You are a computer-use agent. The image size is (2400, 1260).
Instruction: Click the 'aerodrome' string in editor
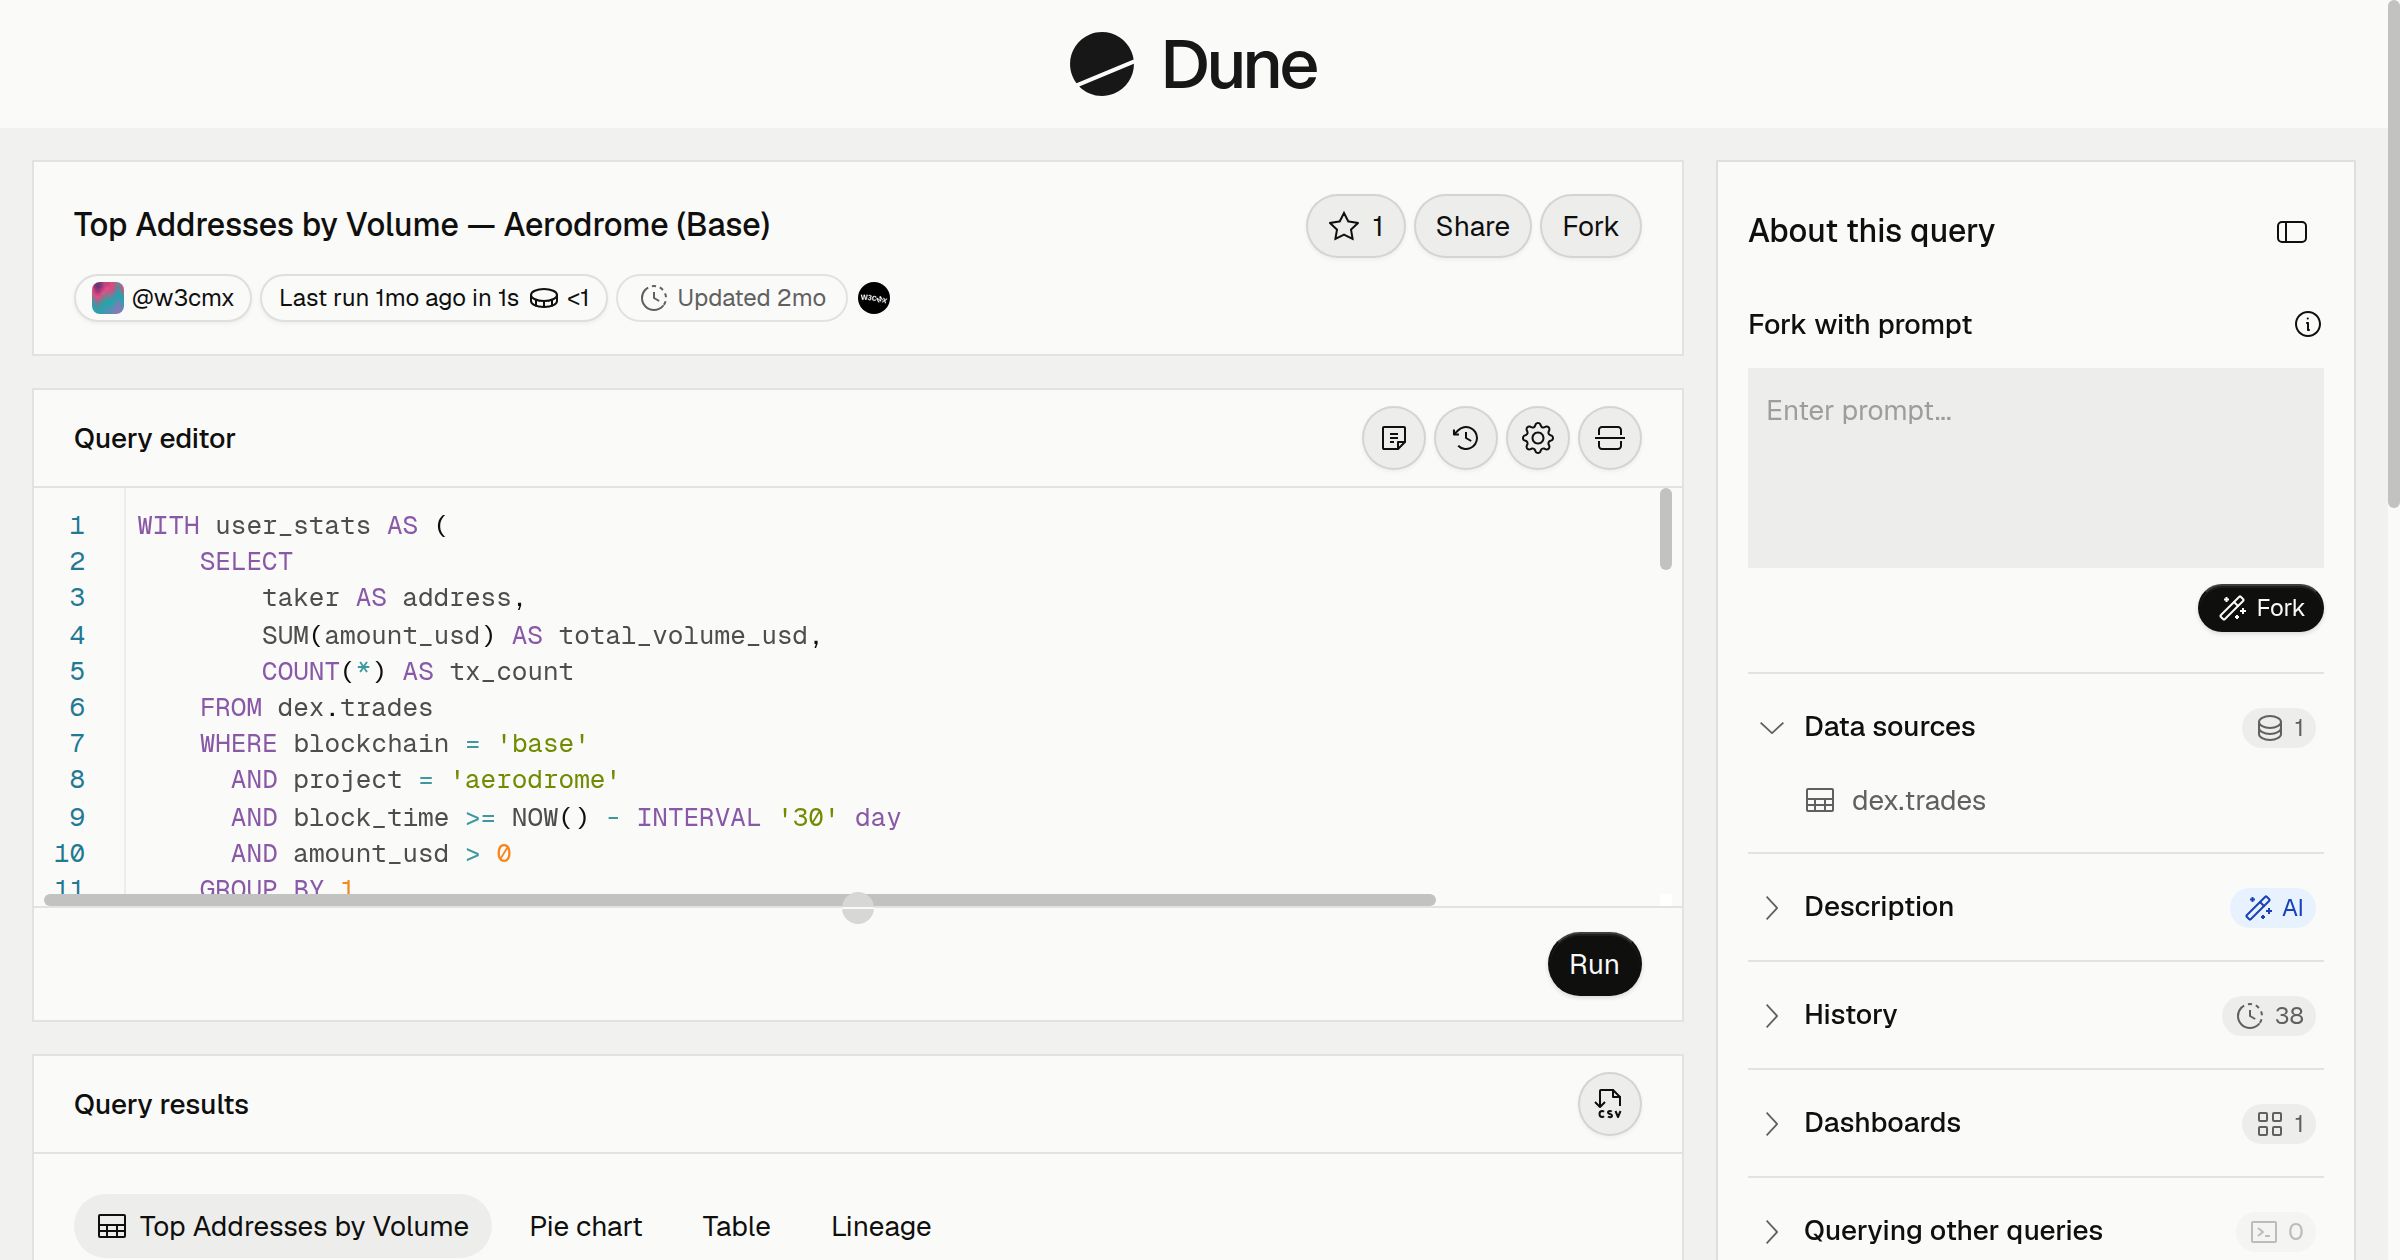pyautogui.click(x=535, y=780)
